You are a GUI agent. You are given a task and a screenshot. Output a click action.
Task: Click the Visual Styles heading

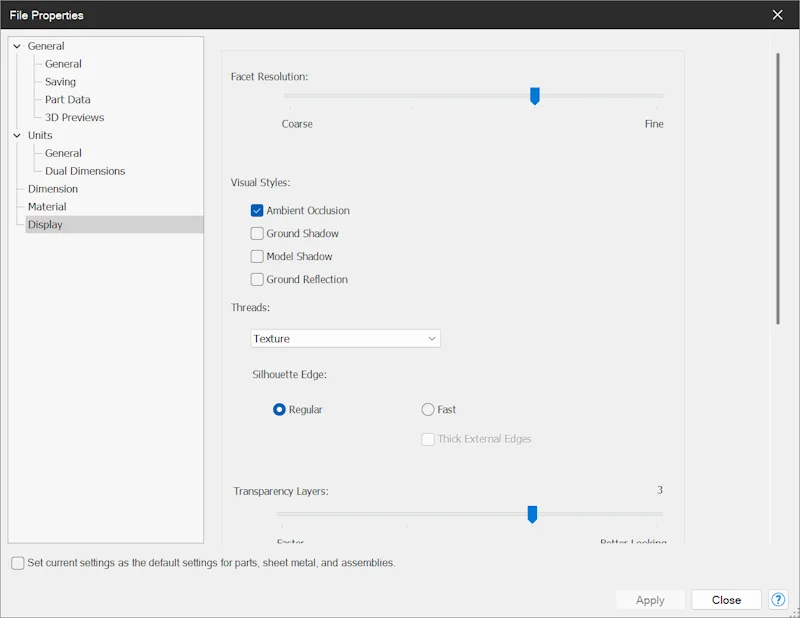point(260,183)
